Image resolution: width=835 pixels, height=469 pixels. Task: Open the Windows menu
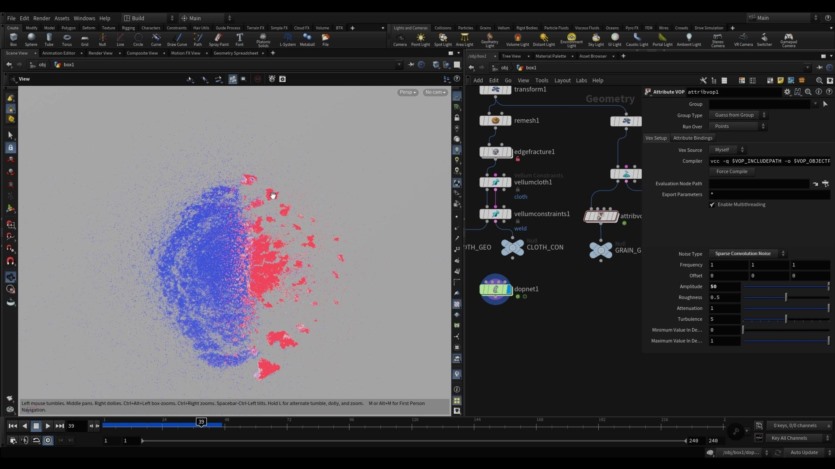84,18
